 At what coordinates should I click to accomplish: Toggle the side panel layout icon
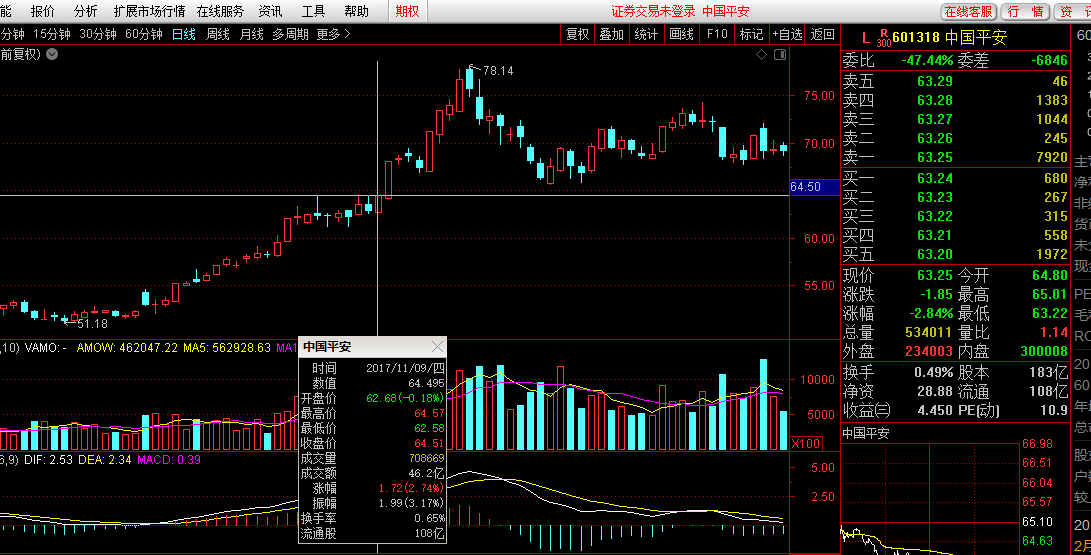coord(780,54)
